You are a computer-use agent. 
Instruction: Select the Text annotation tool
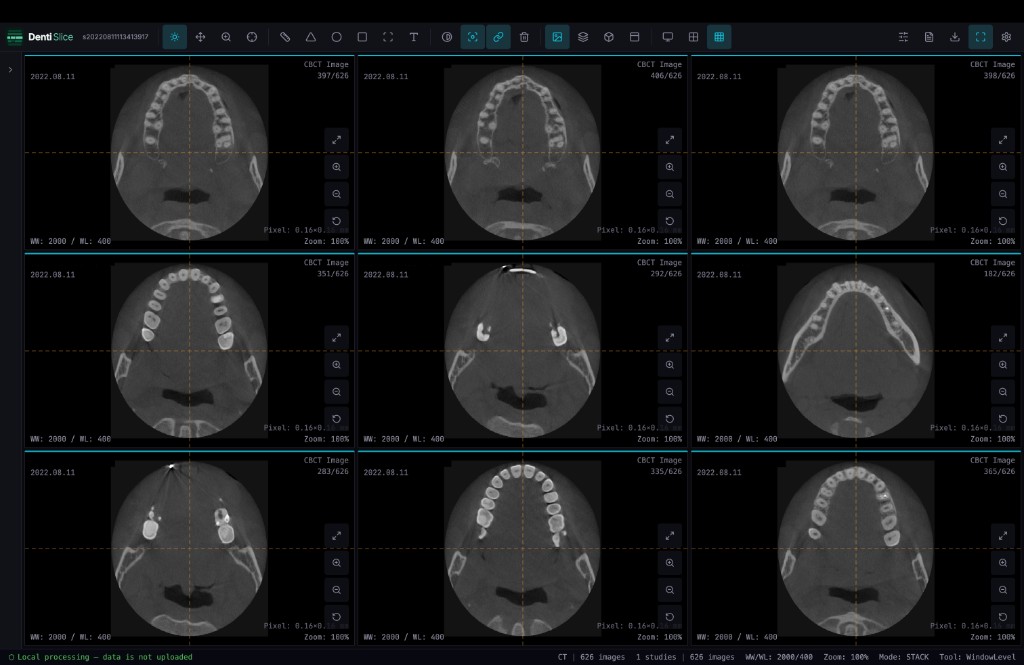coord(413,37)
